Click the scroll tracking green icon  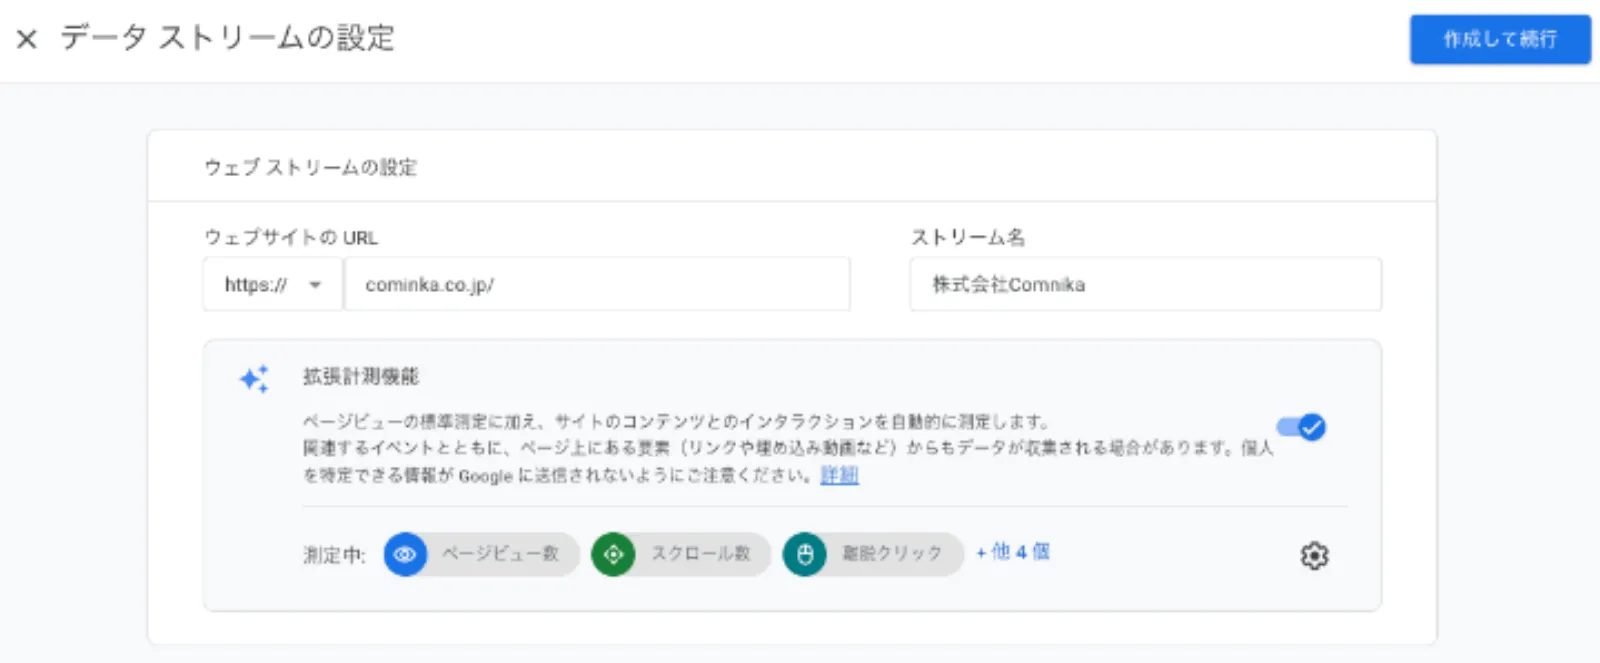(x=613, y=554)
